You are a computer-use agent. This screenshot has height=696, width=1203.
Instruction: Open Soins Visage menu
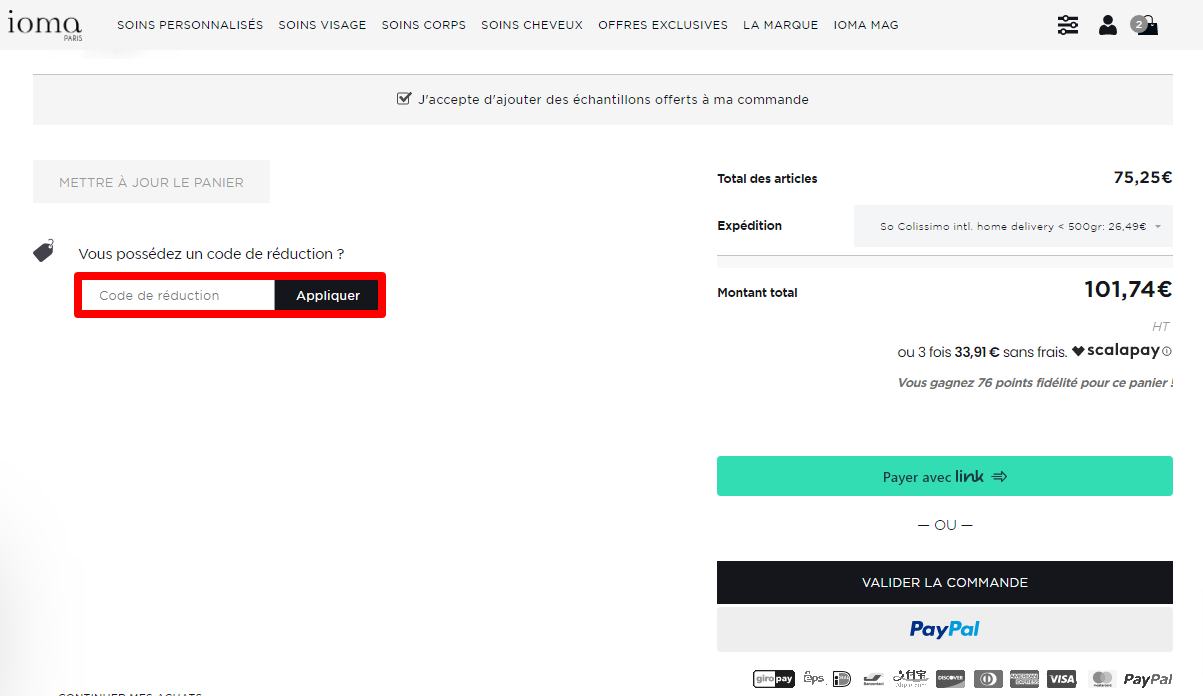click(322, 25)
